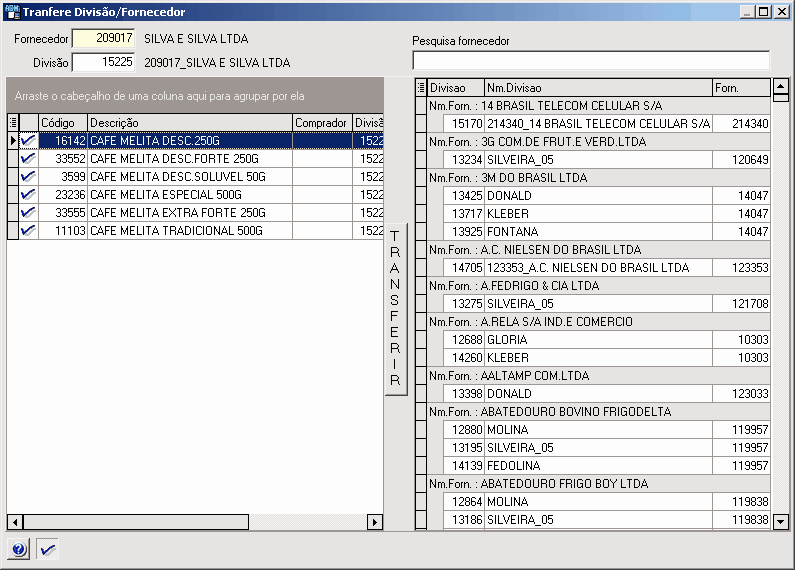Sort by Código column header

click(63, 122)
